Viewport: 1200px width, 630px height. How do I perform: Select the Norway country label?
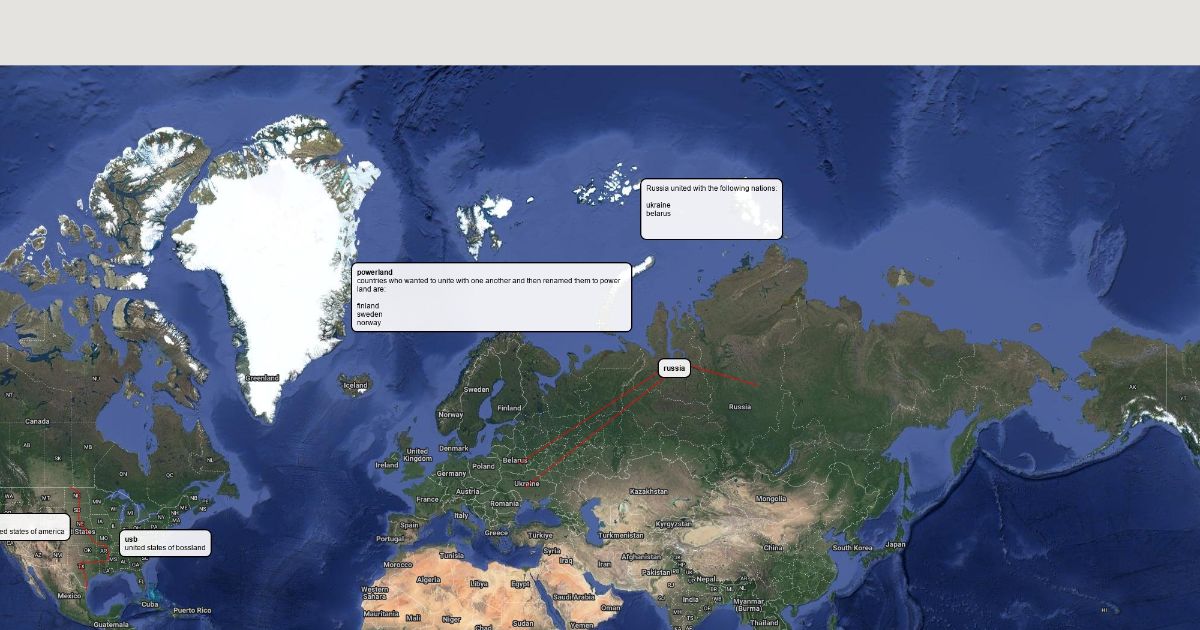[451, 414]
